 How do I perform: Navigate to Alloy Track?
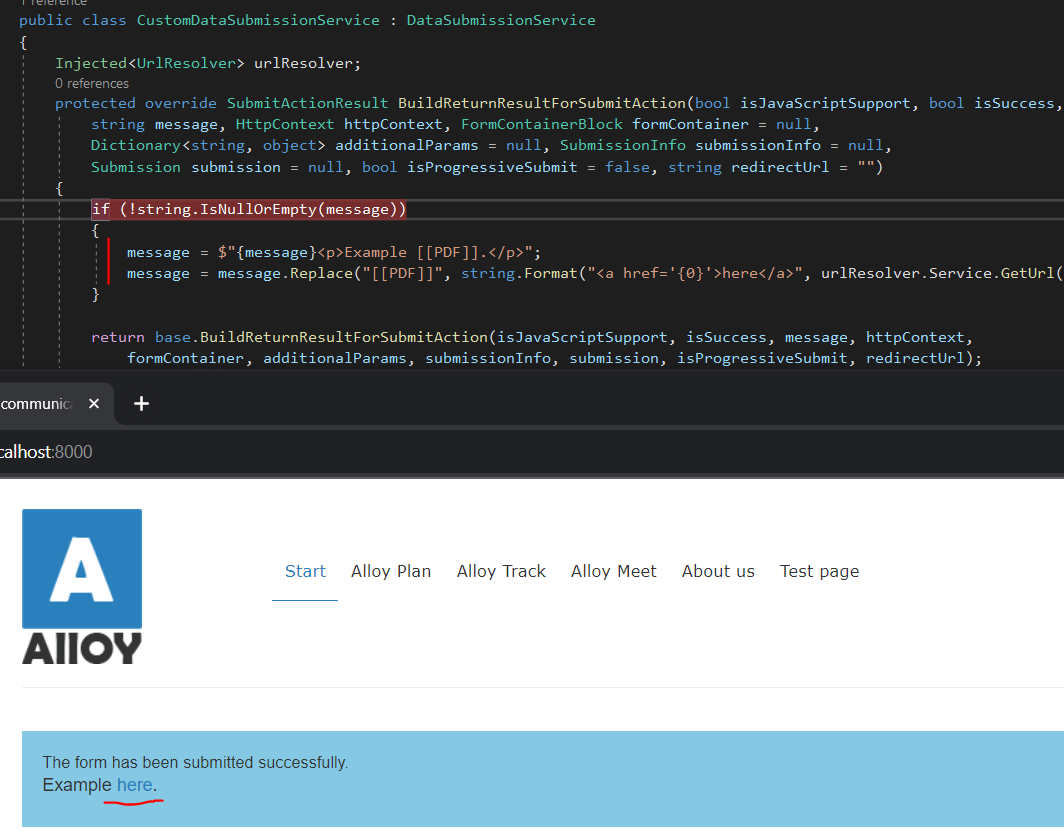tap(501, 571)
